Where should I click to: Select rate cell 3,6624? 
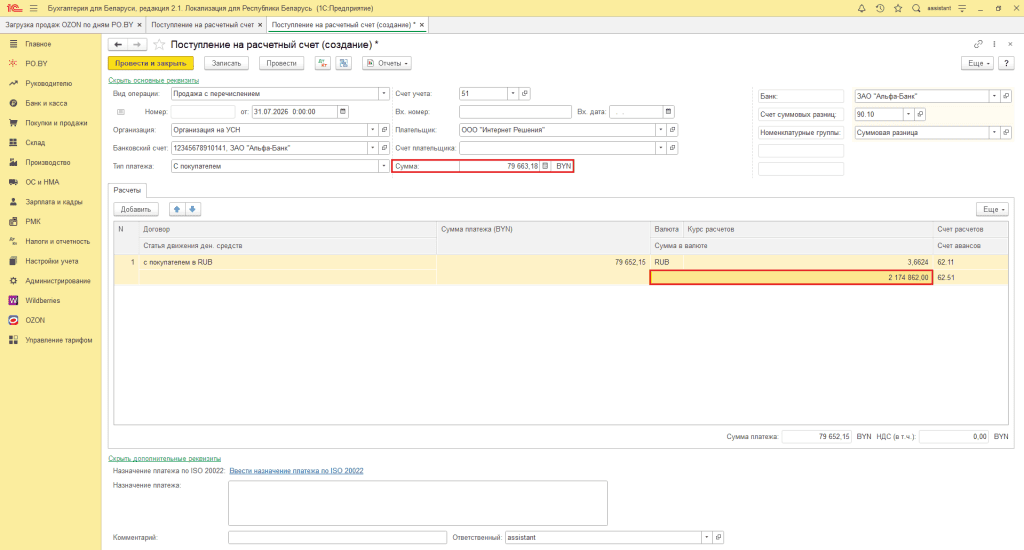808,262
